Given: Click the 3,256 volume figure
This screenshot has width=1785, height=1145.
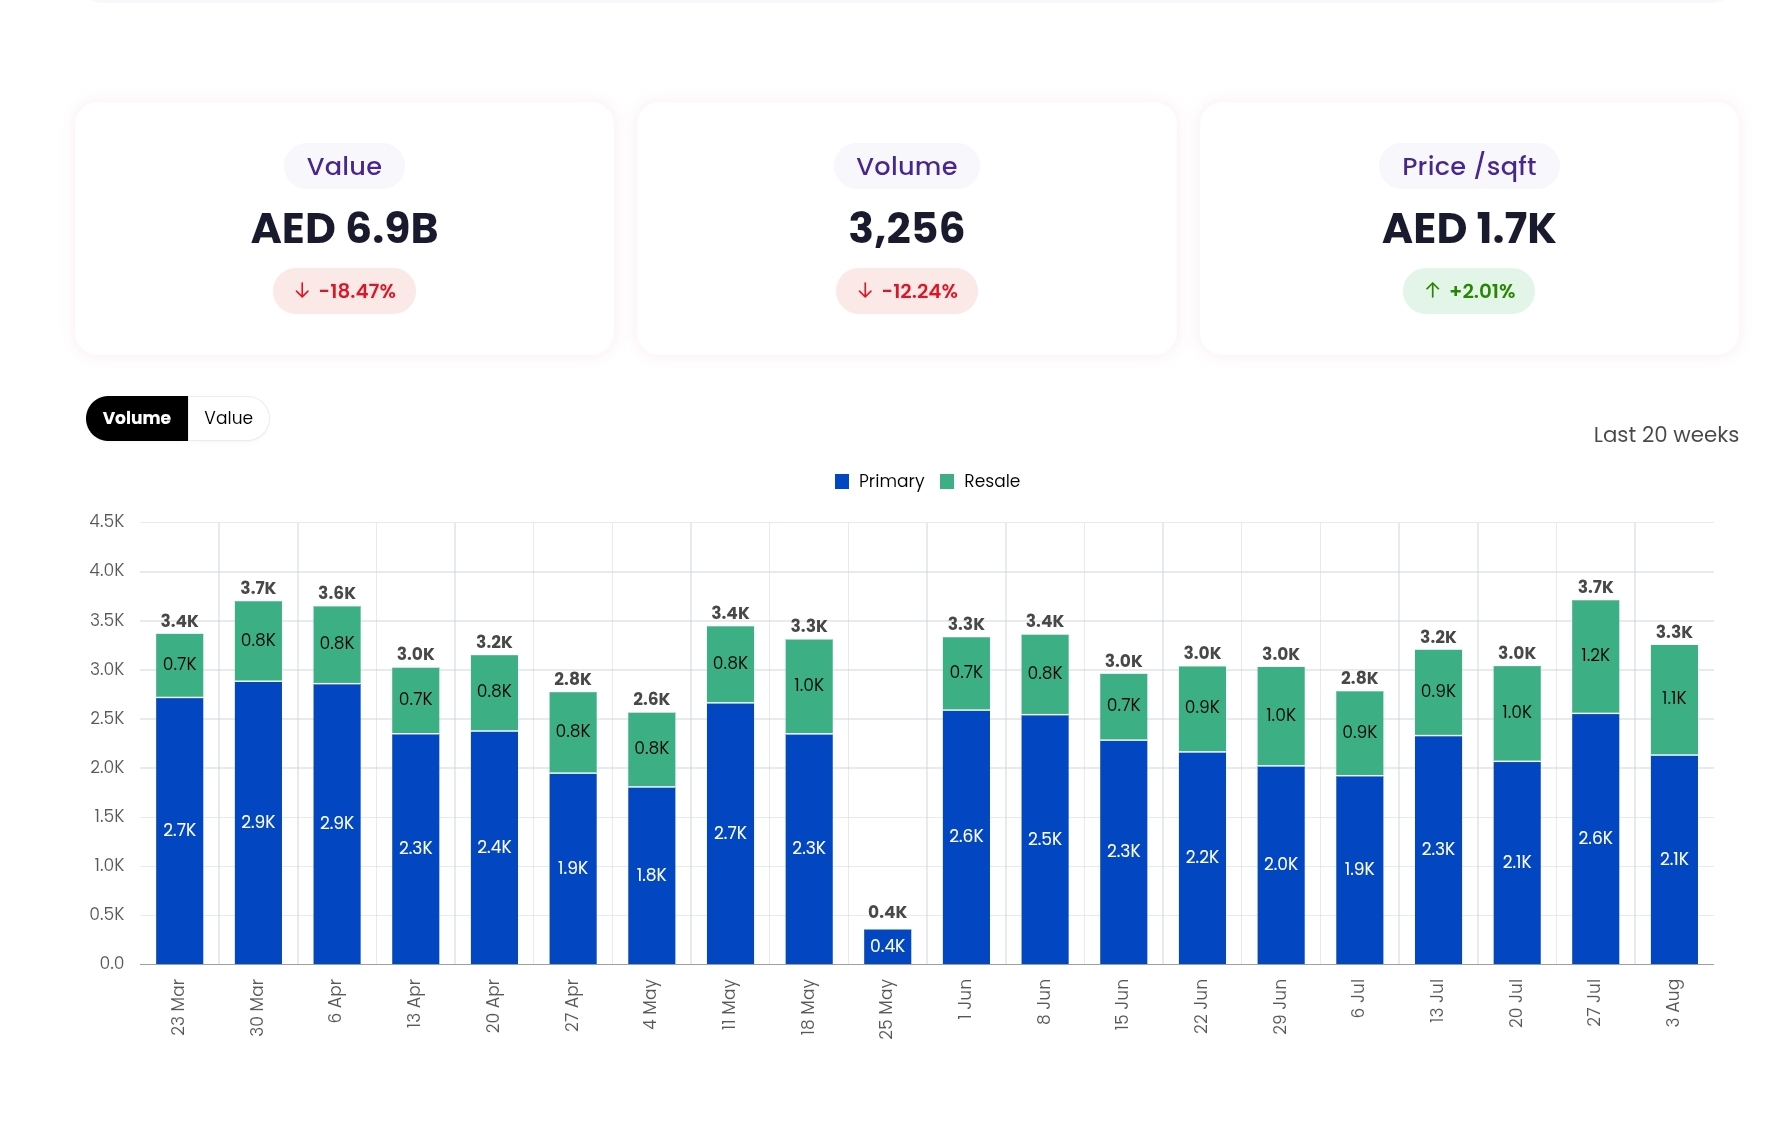Looking at the screenshot, I should click(x=906, y=229).
